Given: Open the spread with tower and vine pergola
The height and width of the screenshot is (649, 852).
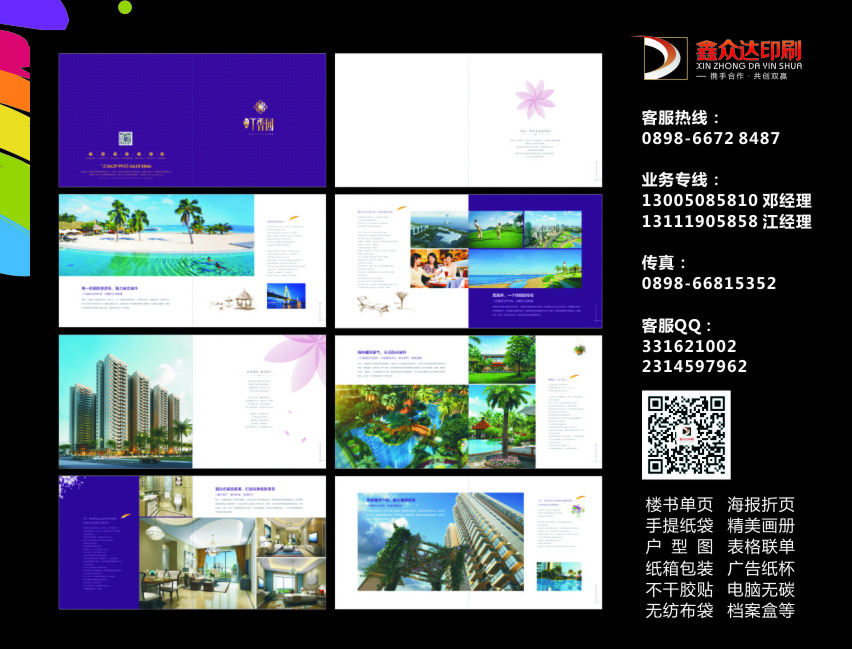Looking at the screenshot, I should [x=468, y=542].
